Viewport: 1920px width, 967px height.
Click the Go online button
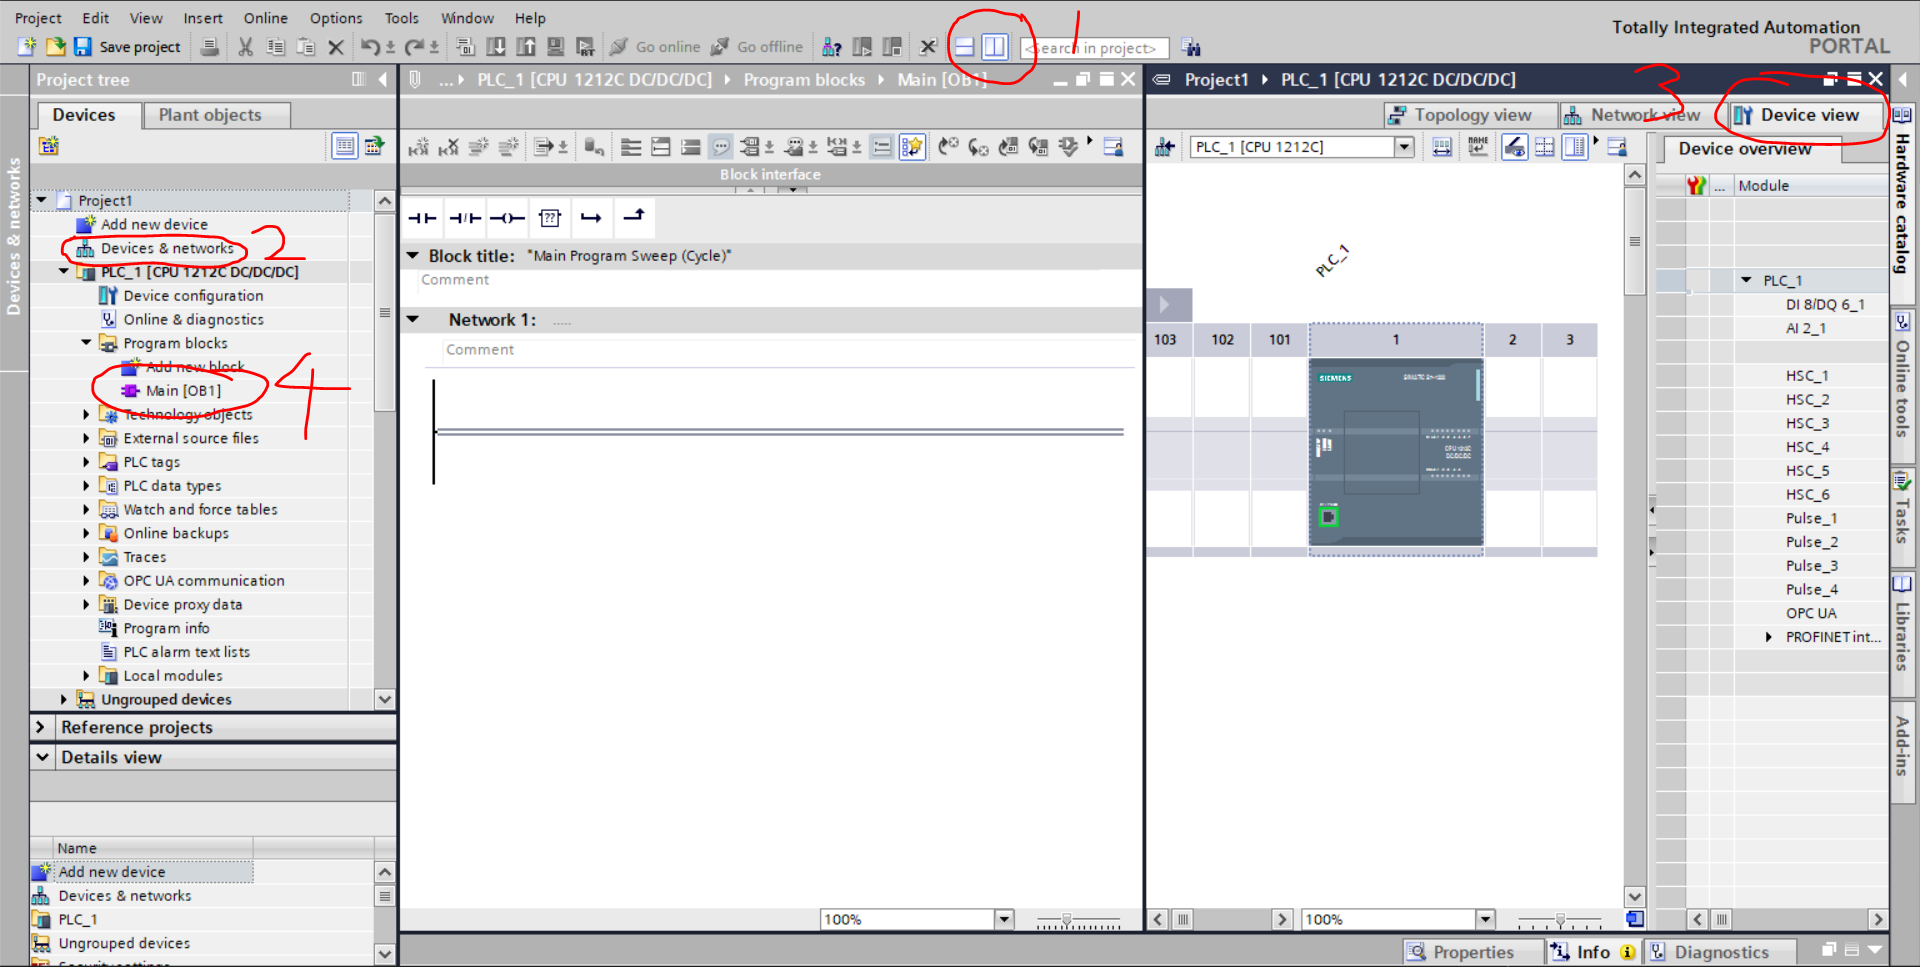655,47
